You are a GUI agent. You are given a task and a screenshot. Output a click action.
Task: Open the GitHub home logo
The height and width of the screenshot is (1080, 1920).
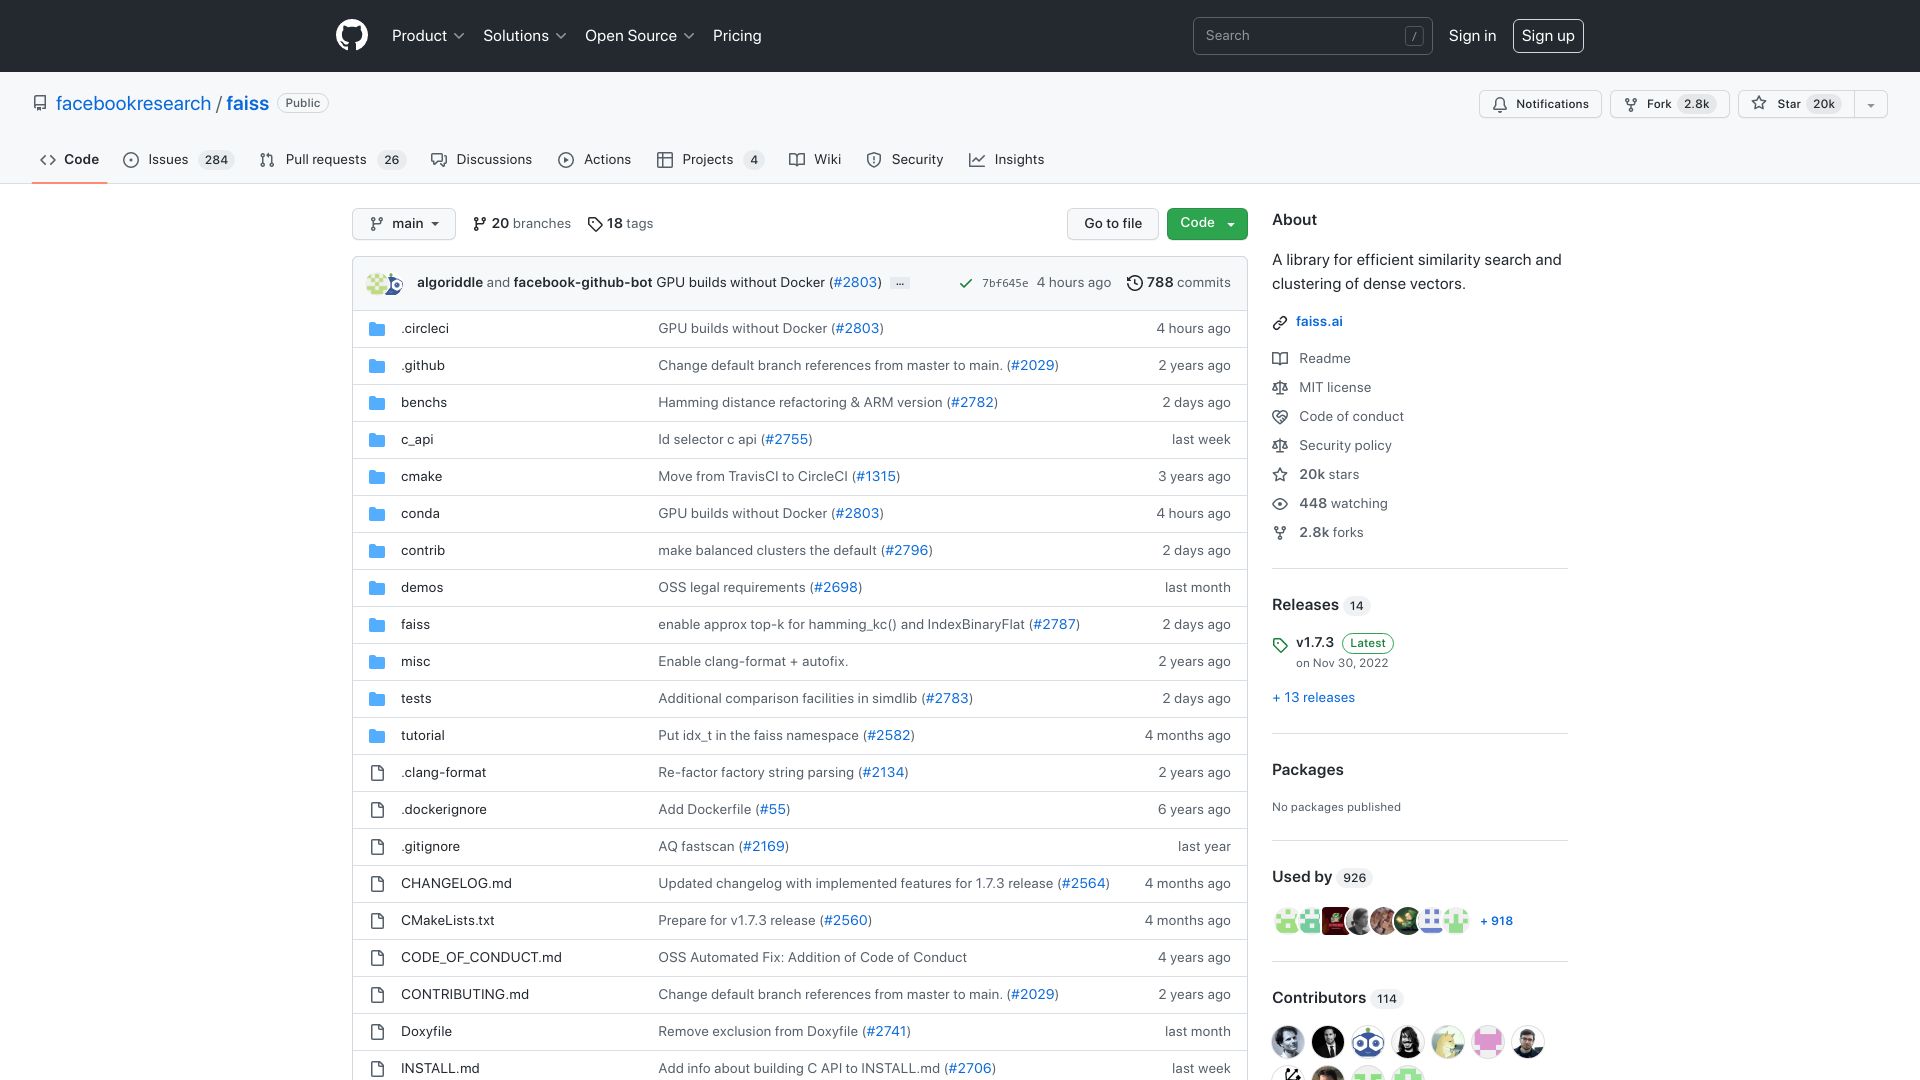(x=352, y=36)
